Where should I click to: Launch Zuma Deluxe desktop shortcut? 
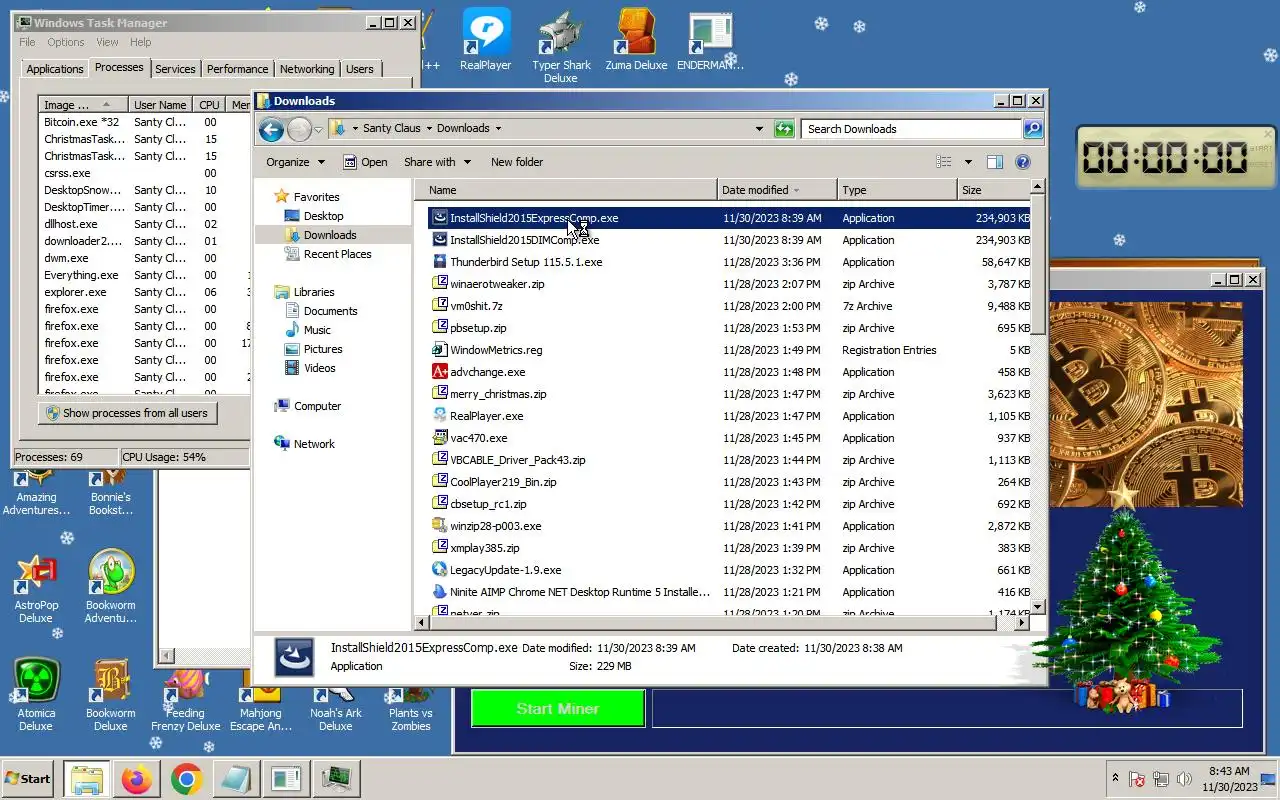click(636, 40)
